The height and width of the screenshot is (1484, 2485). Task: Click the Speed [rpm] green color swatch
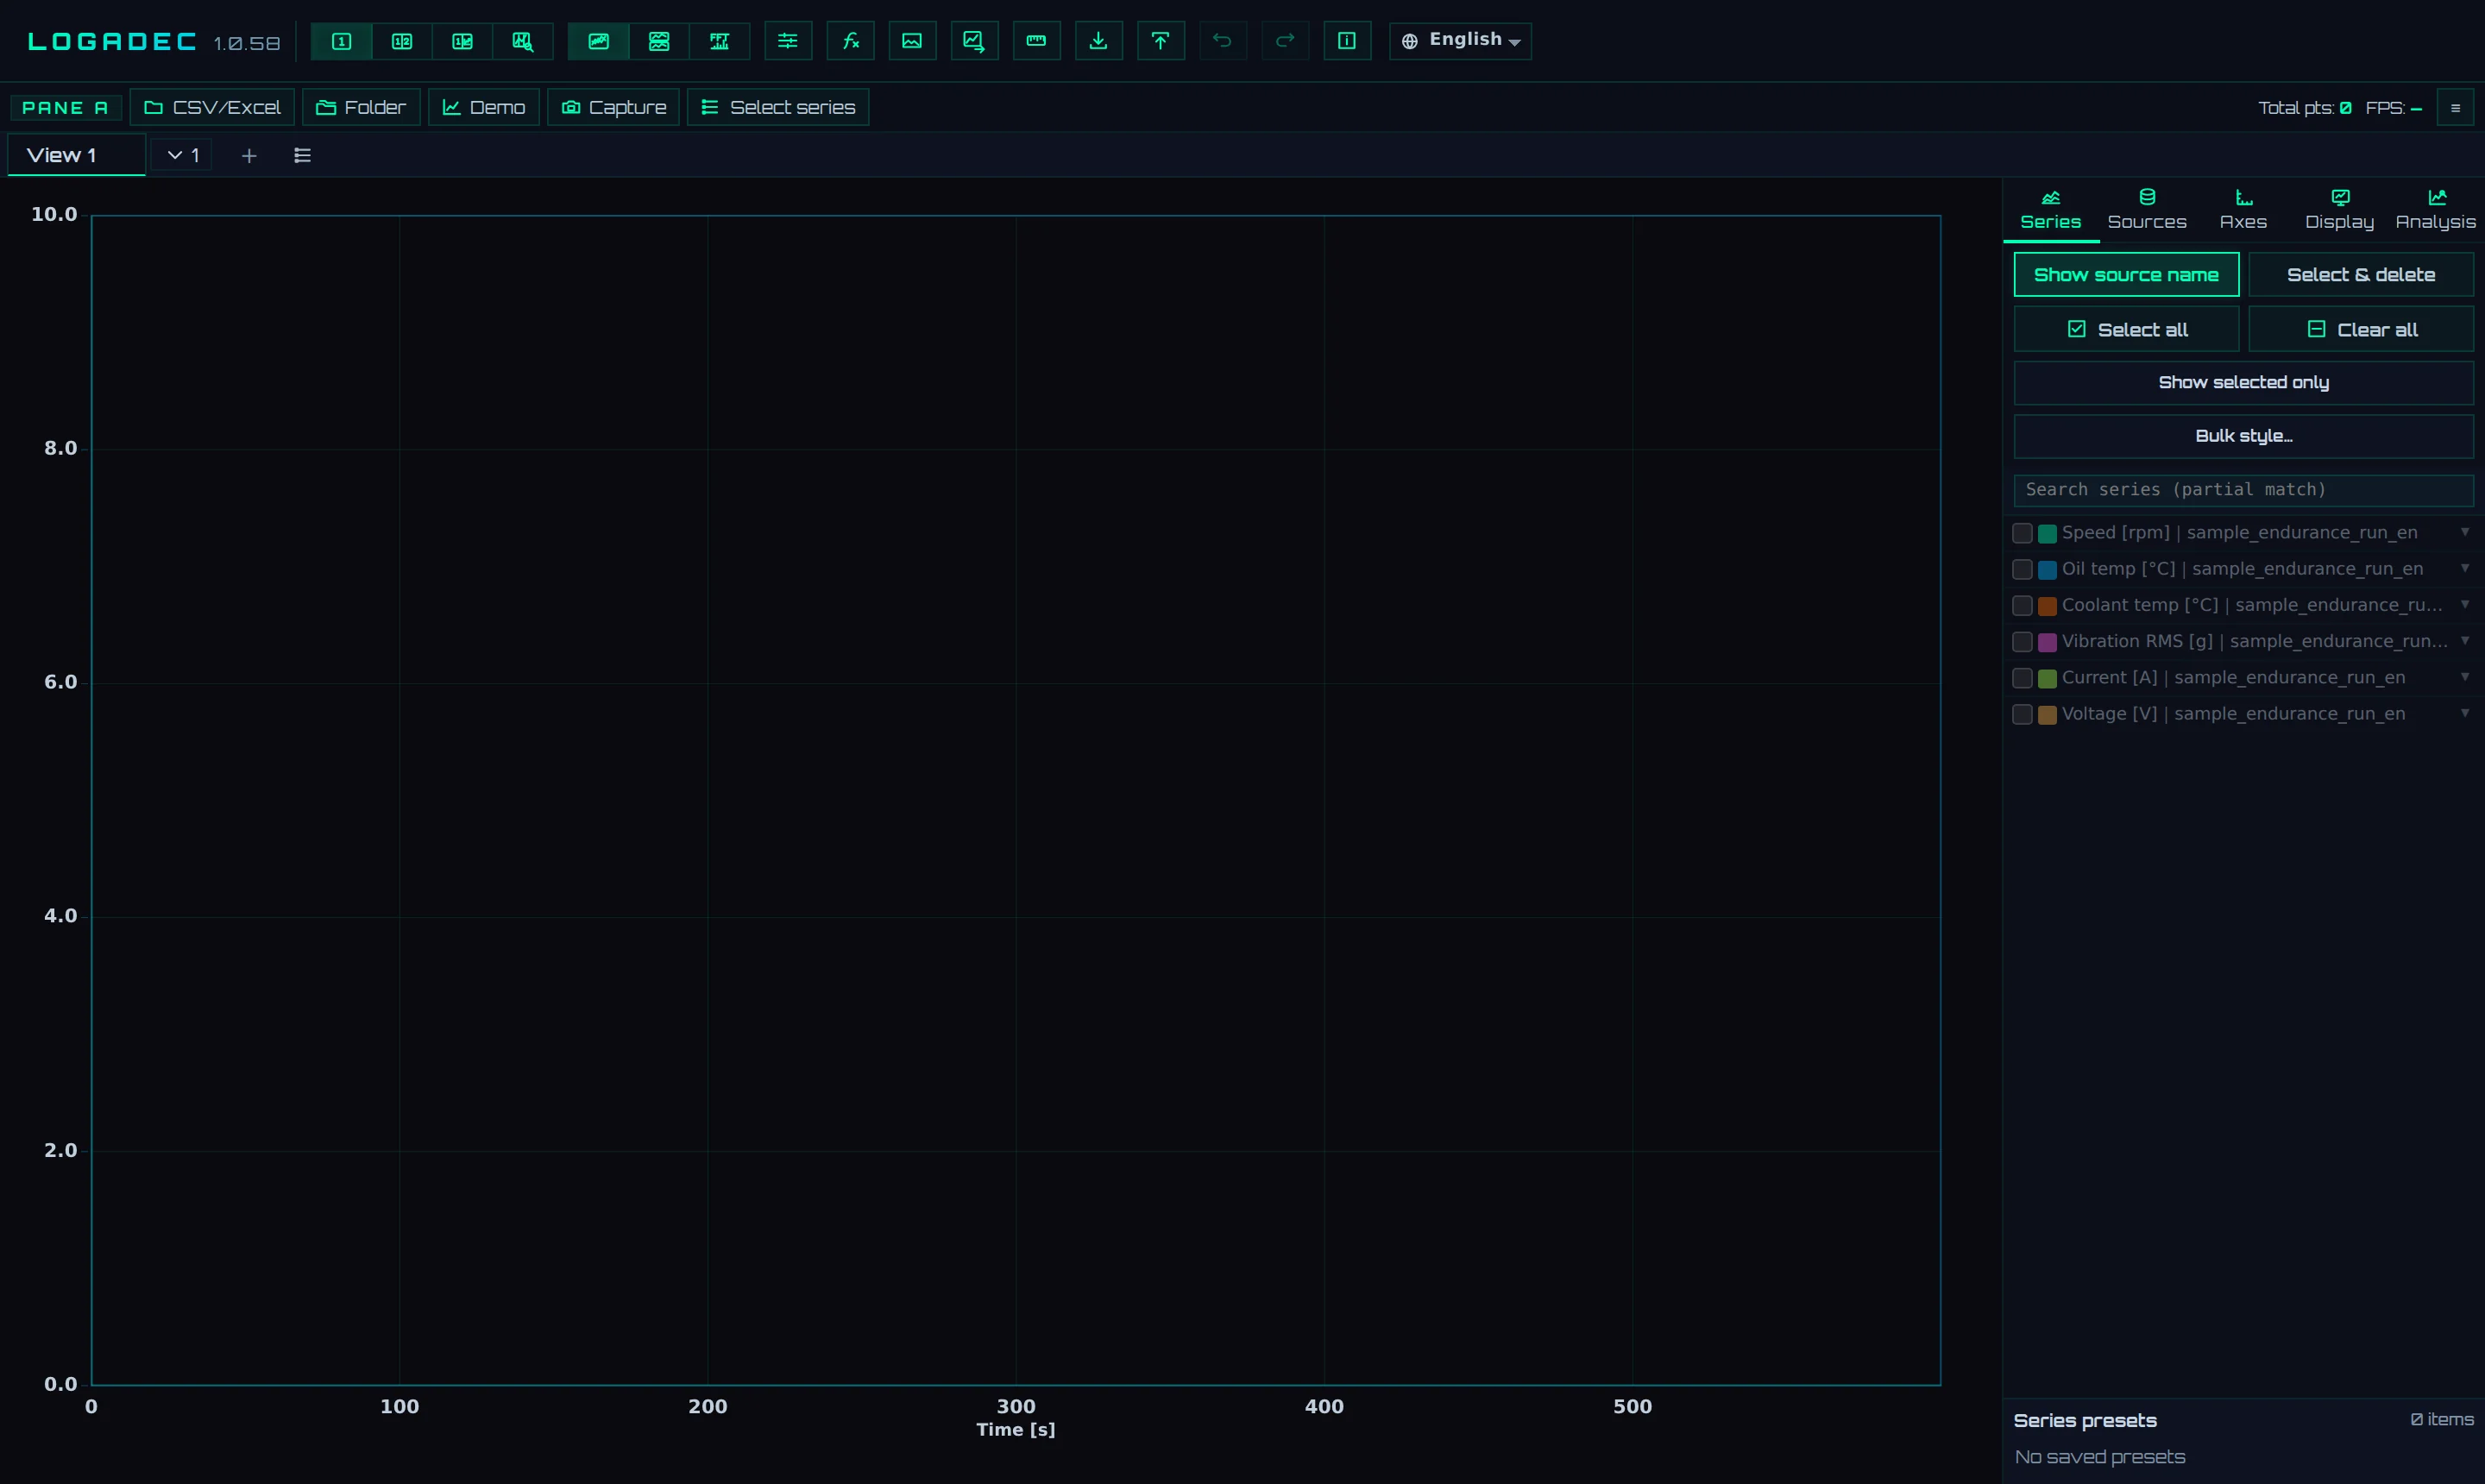point(2047,533)
